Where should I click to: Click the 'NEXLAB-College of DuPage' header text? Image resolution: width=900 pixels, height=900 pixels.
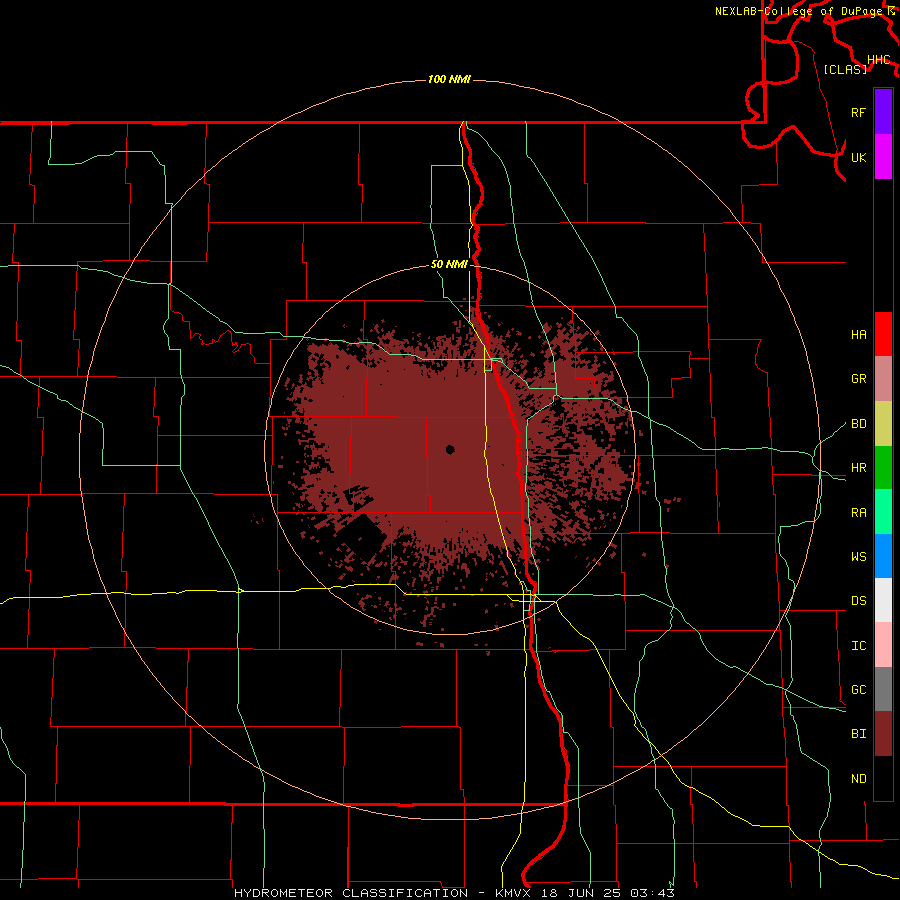click(x=799, y=11)
